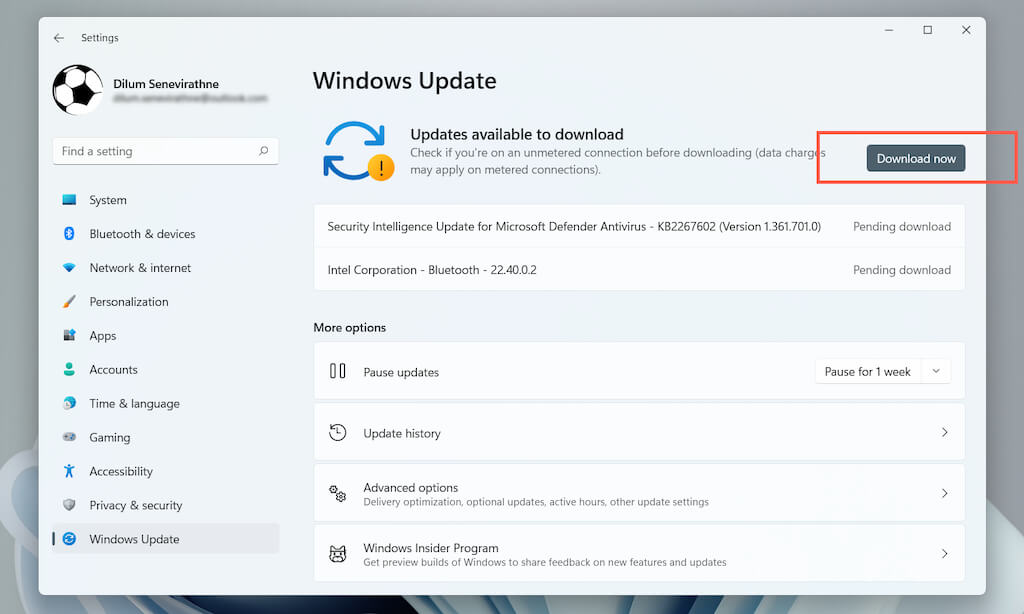Click the Privacy & security shield icon
The width and height of the screenshot is (1024, 614).
69,505
